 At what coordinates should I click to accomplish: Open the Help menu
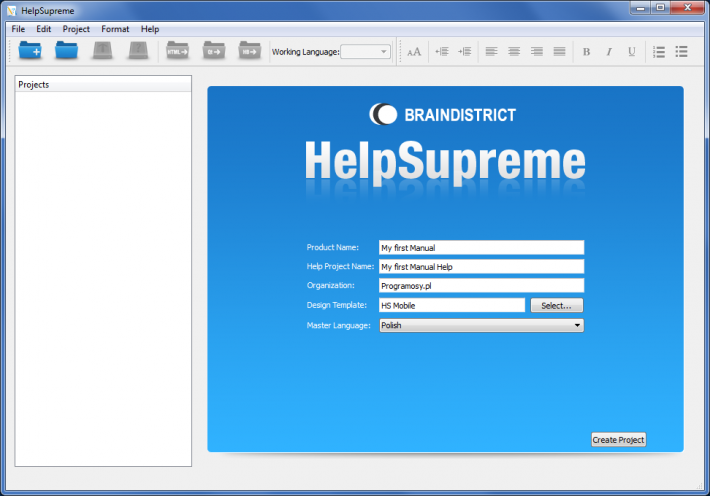[x=150, y=29]
